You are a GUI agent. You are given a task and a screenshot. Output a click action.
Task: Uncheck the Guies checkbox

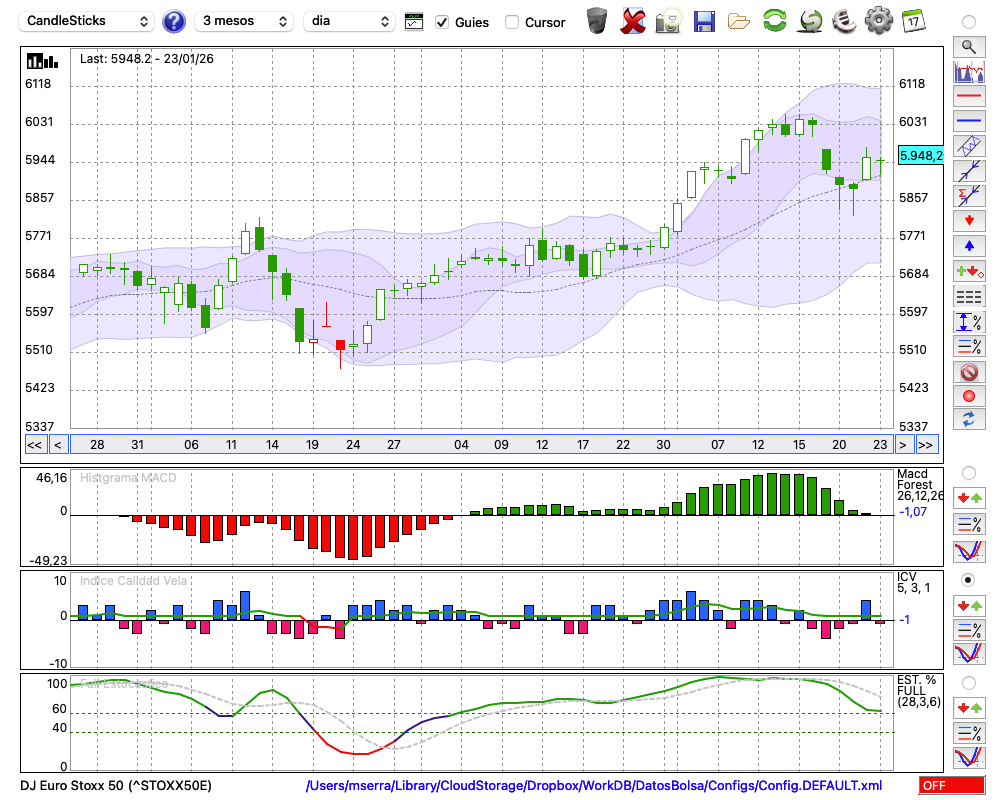click(x=443, y=22)
